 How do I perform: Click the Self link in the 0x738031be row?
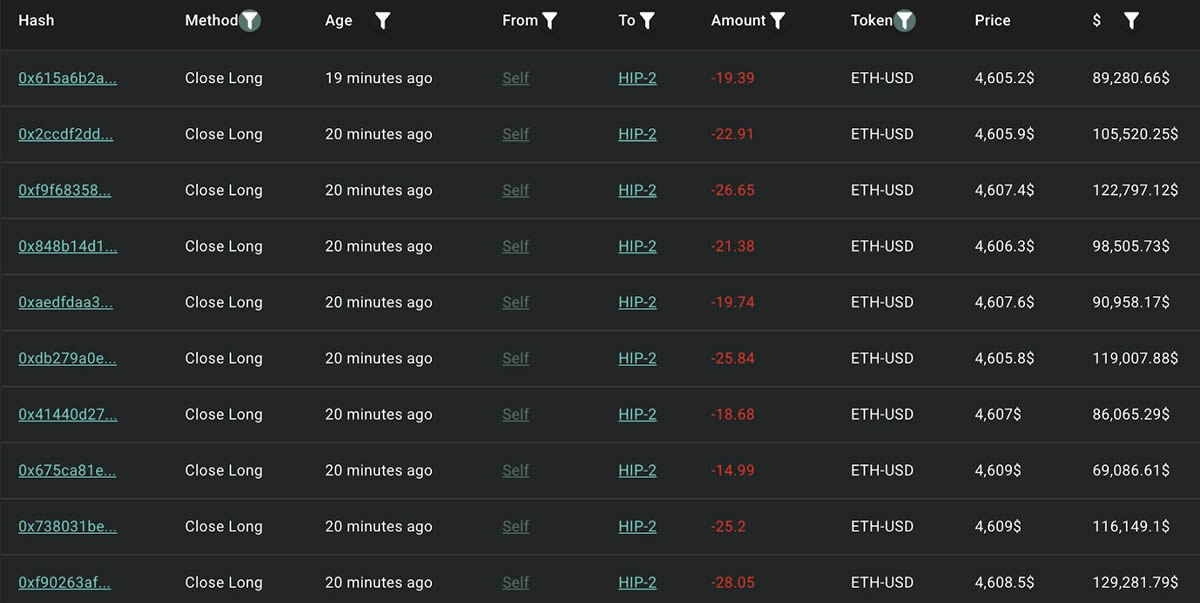point(516,526)
